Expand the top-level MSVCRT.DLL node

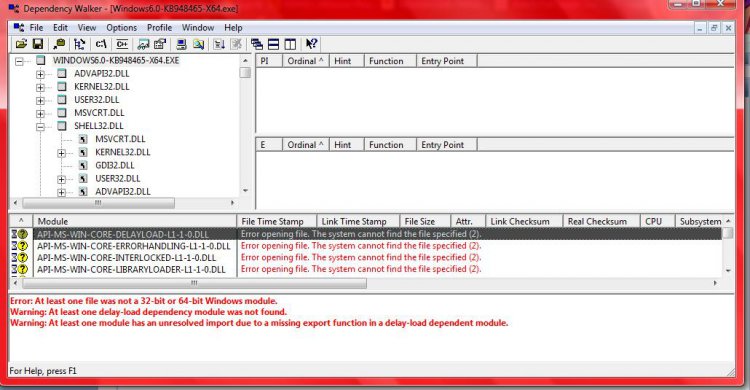pyautogui.click(x=40, y=114)
